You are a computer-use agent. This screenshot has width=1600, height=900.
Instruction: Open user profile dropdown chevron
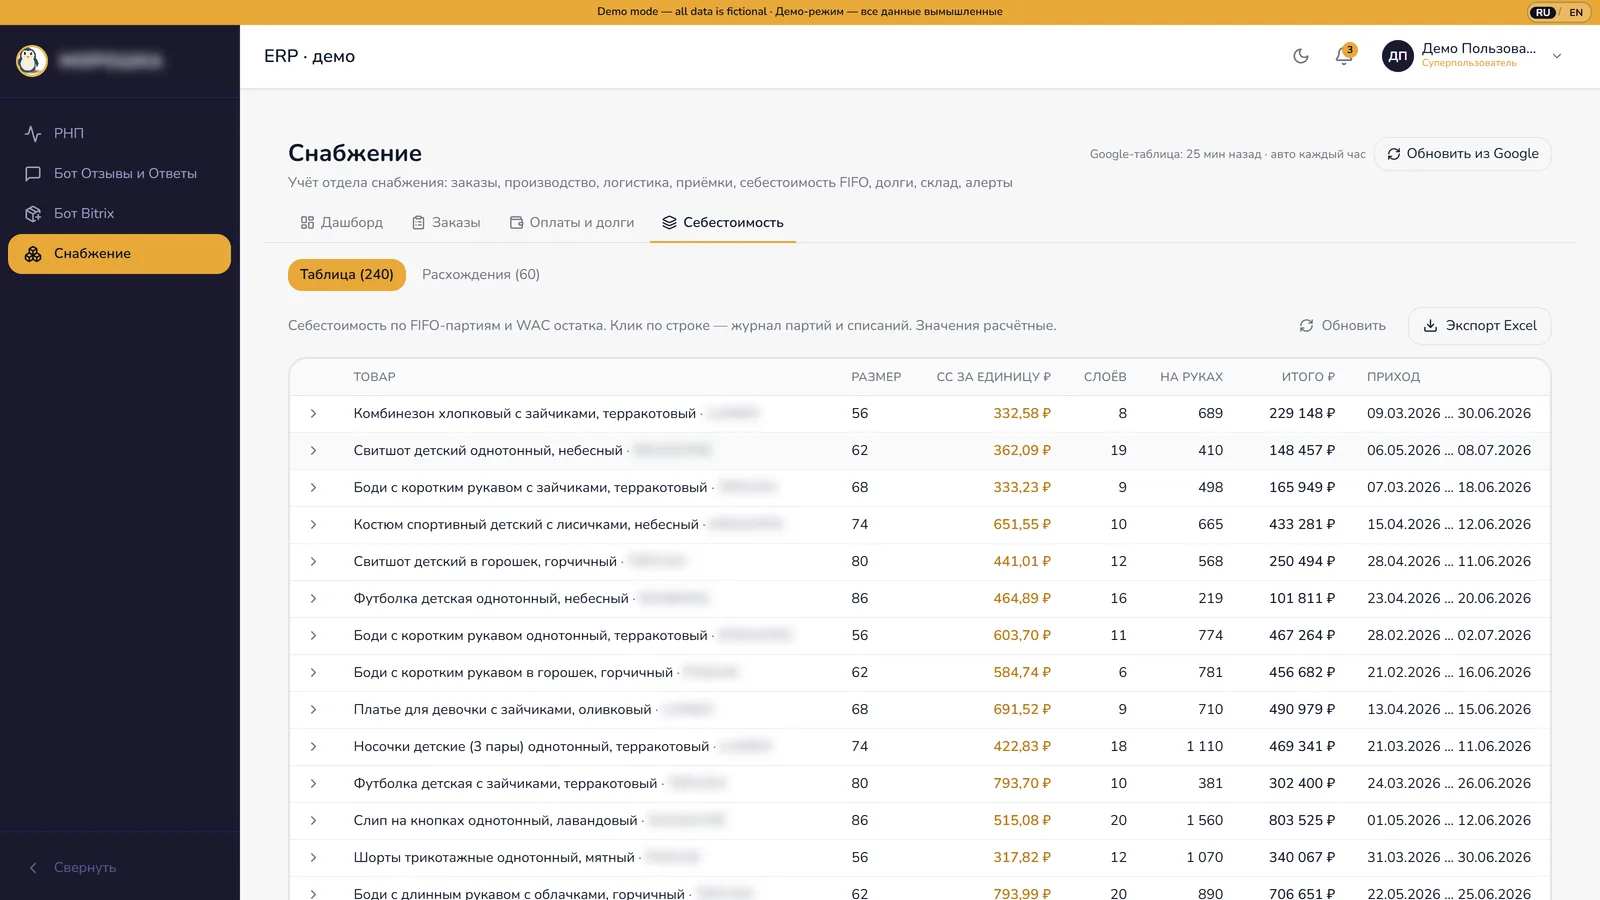(x=1557, y=57)
